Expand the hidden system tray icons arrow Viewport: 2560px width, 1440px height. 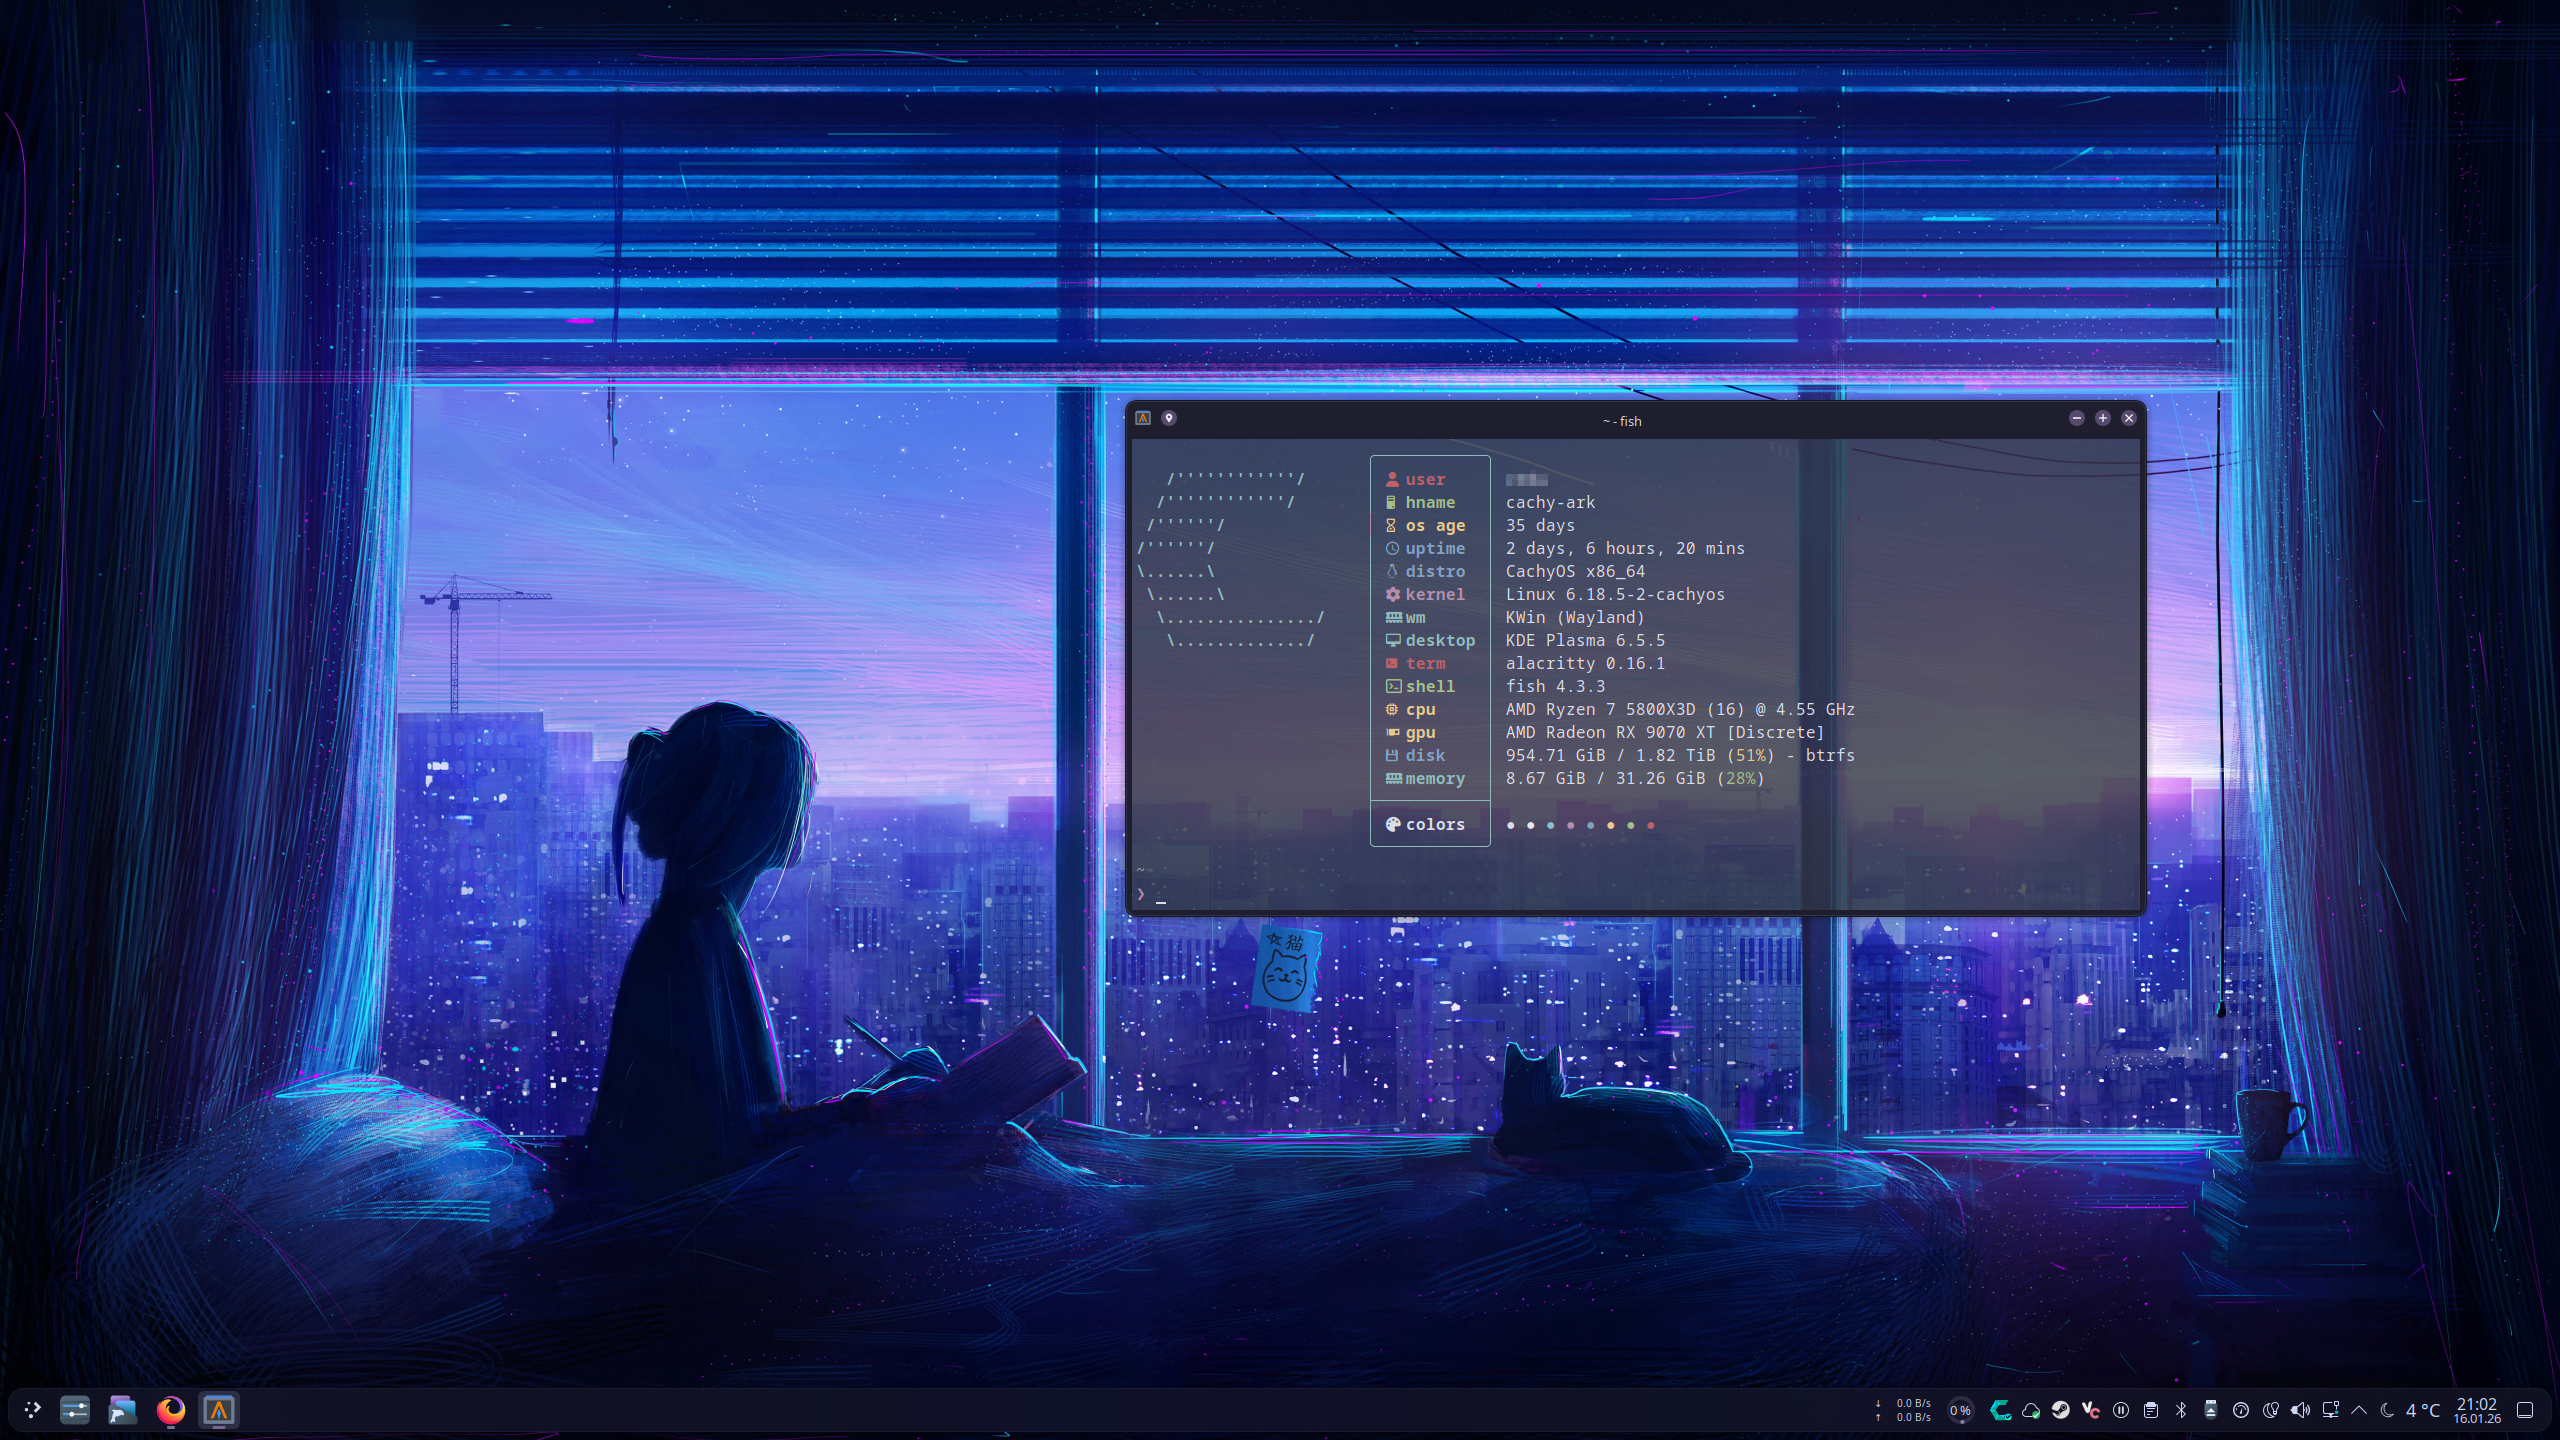(x=2359, y=1410)
